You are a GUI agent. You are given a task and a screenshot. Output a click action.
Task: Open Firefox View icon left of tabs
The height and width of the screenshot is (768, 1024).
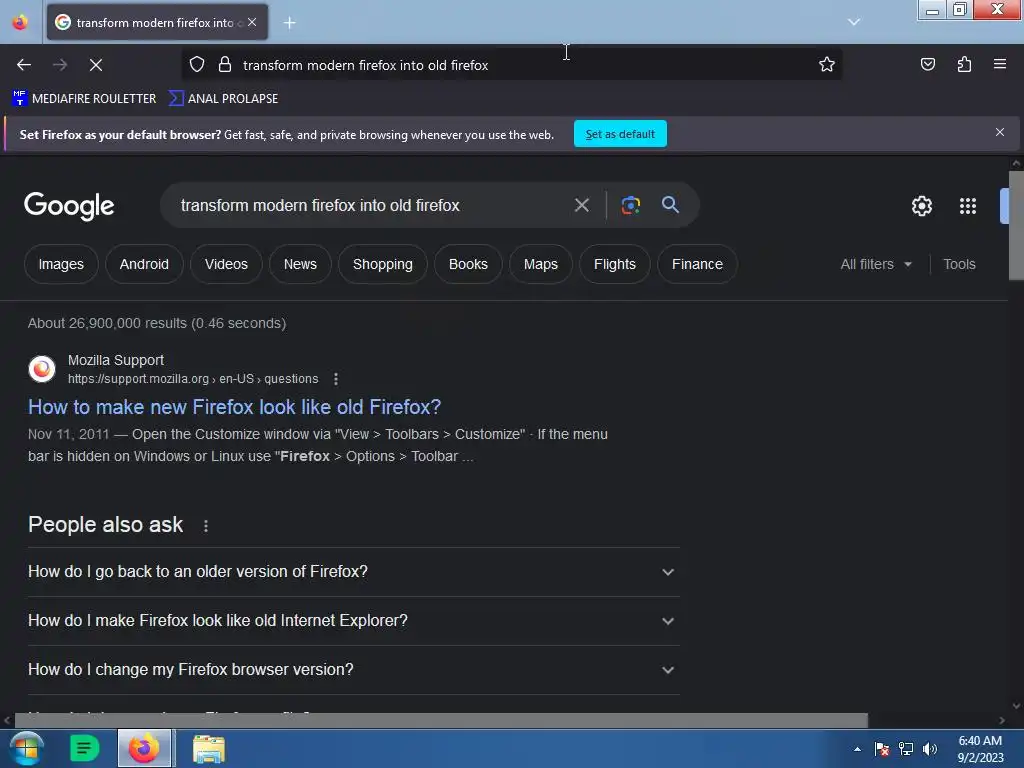pyautogui.click(x=20, y=23)
